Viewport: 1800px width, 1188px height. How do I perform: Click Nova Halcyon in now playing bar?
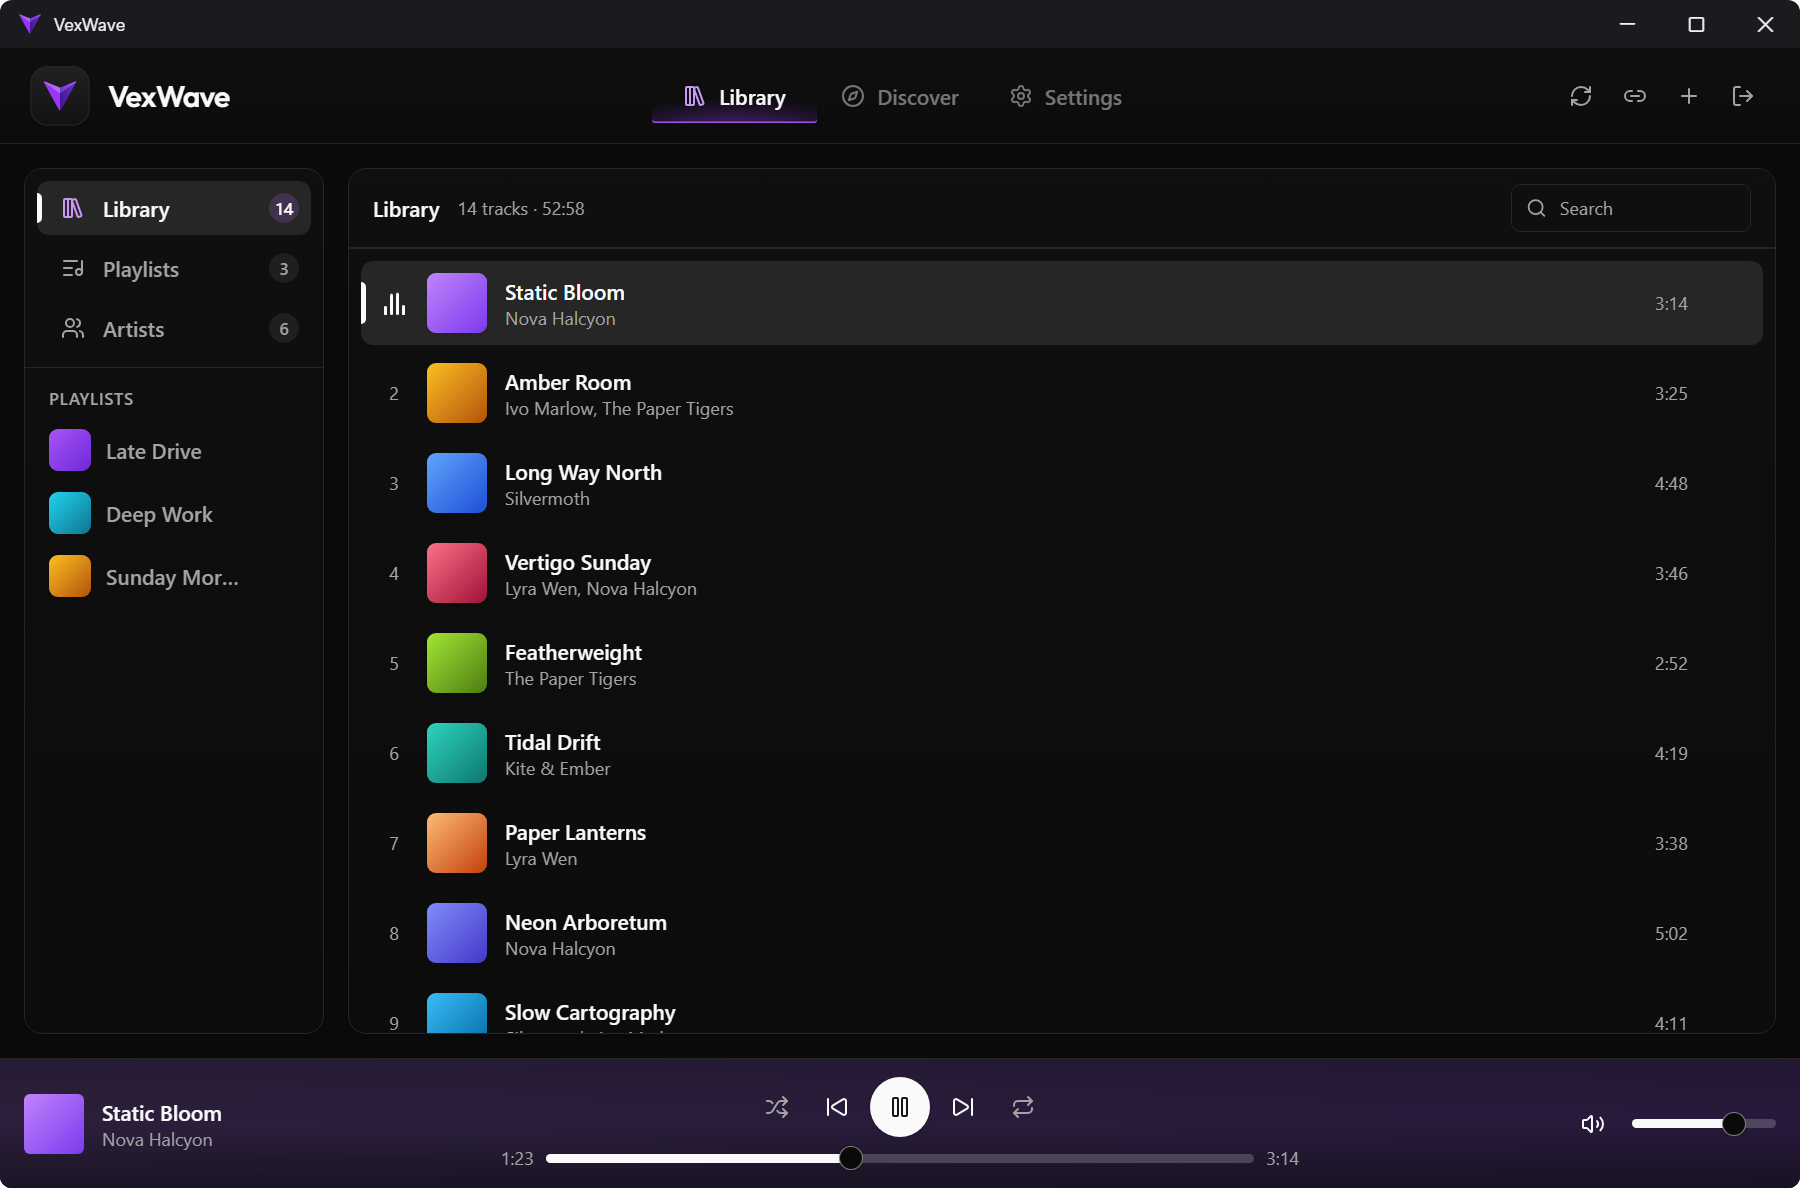157,1140
